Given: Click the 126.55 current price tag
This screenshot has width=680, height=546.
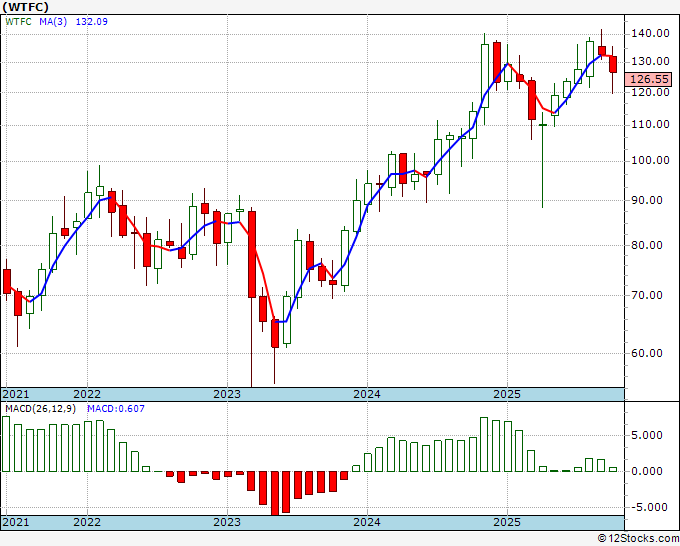Looking at the screenshot, I should click(x=649, y=79).
